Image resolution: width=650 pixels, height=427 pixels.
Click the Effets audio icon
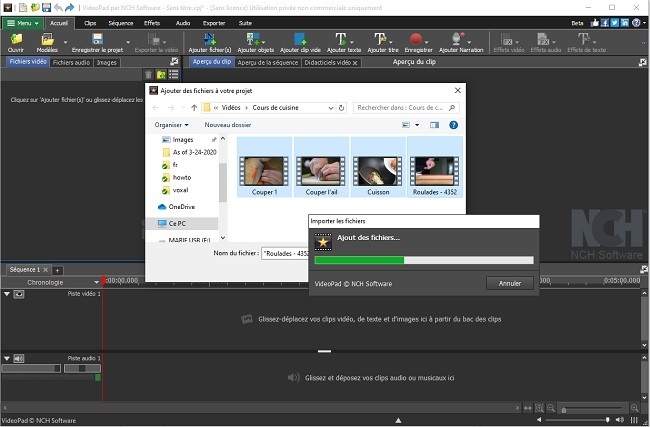[x=543, y=39]
